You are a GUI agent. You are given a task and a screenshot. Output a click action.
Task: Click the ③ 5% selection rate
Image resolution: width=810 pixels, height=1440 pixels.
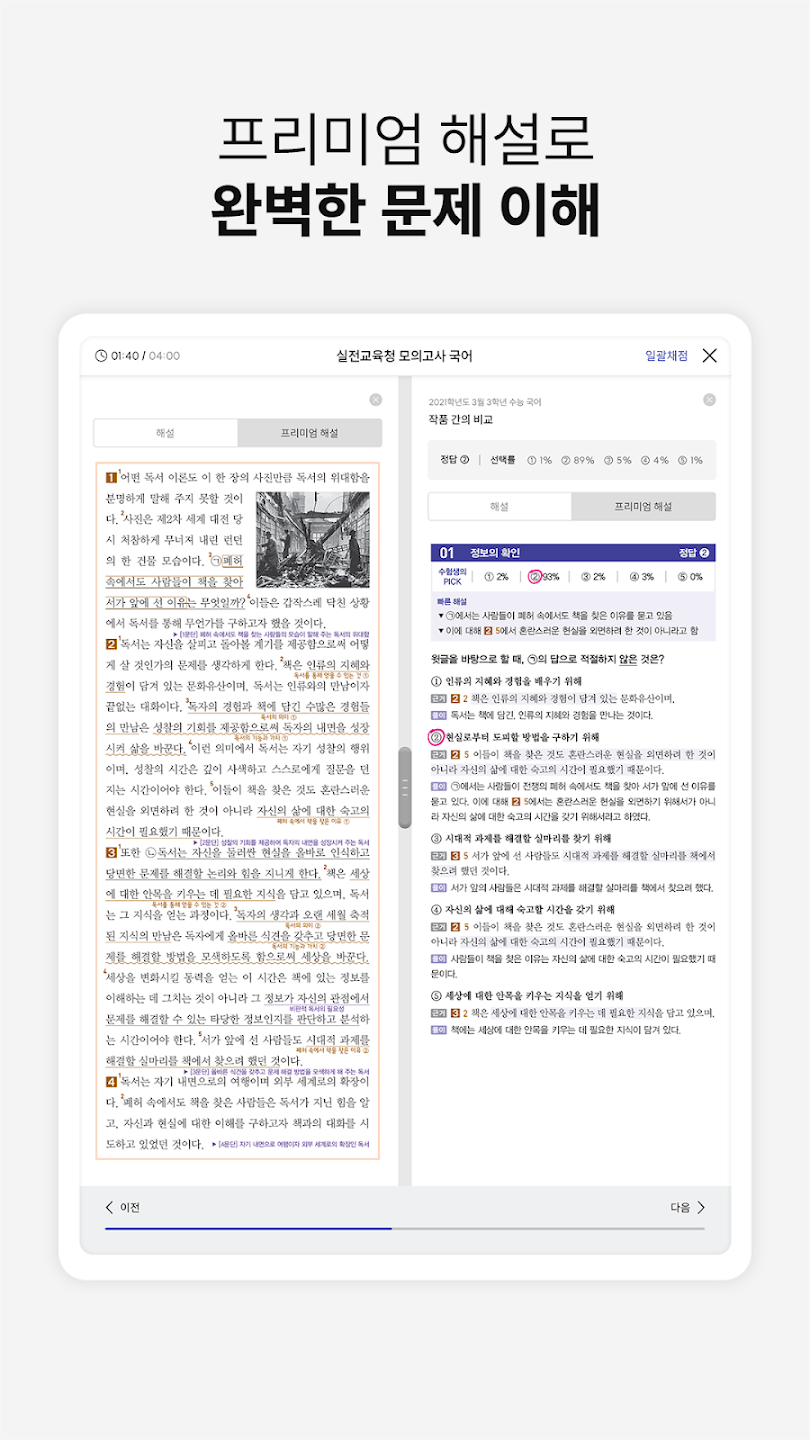[618, 460]
